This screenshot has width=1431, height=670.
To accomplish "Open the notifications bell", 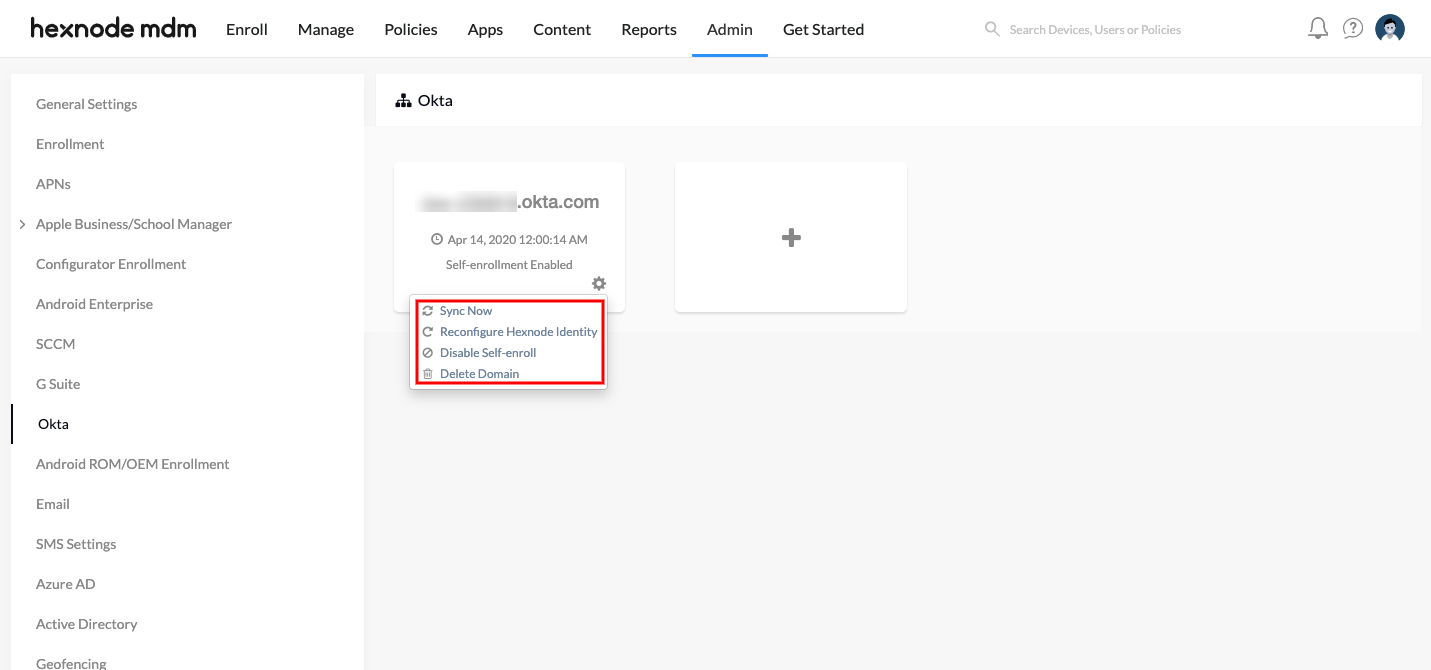I will (1318, 28).
